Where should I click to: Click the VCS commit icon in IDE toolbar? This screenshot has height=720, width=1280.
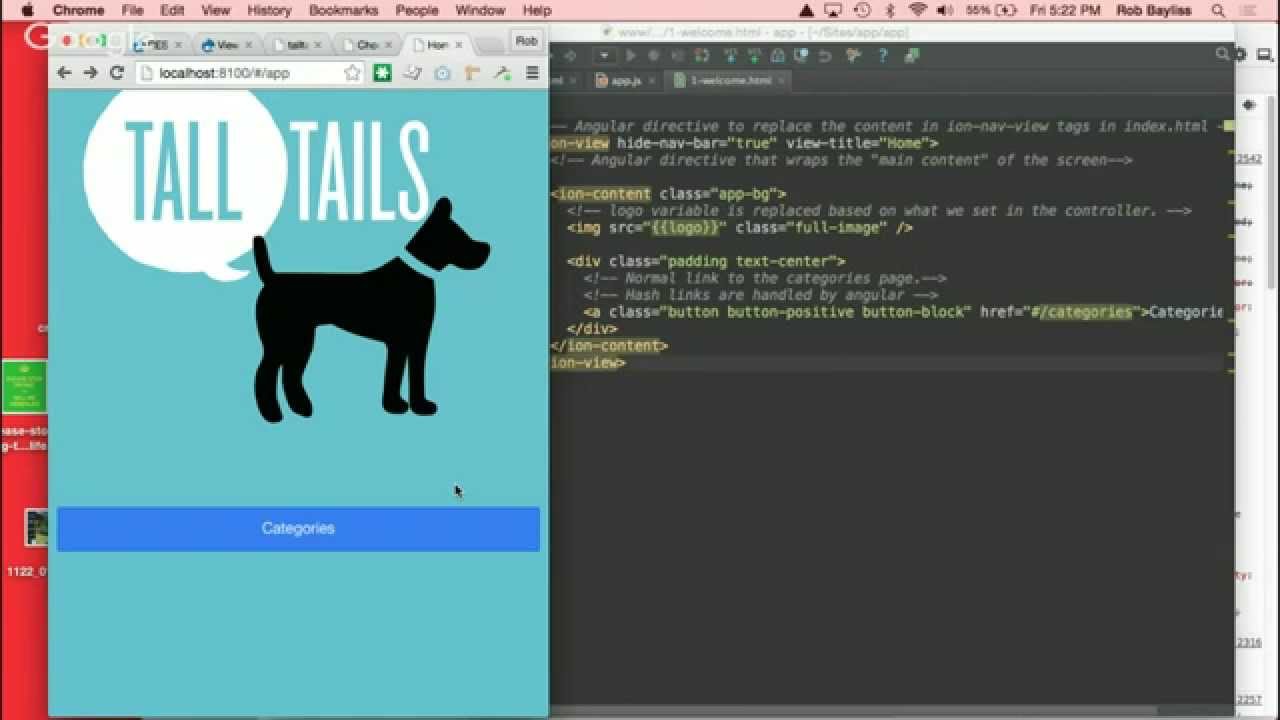point(756,56)
